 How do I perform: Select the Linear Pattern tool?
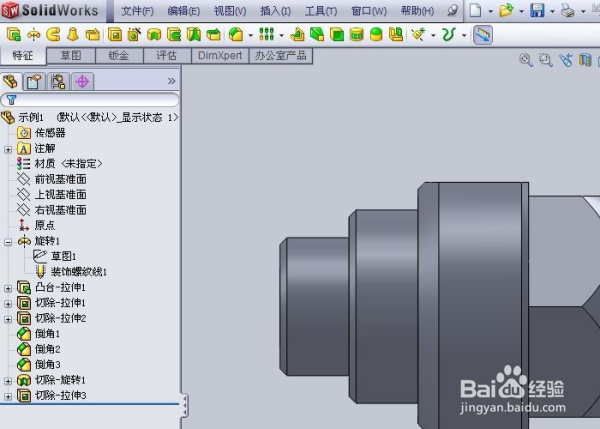click(x=267, y=35)
